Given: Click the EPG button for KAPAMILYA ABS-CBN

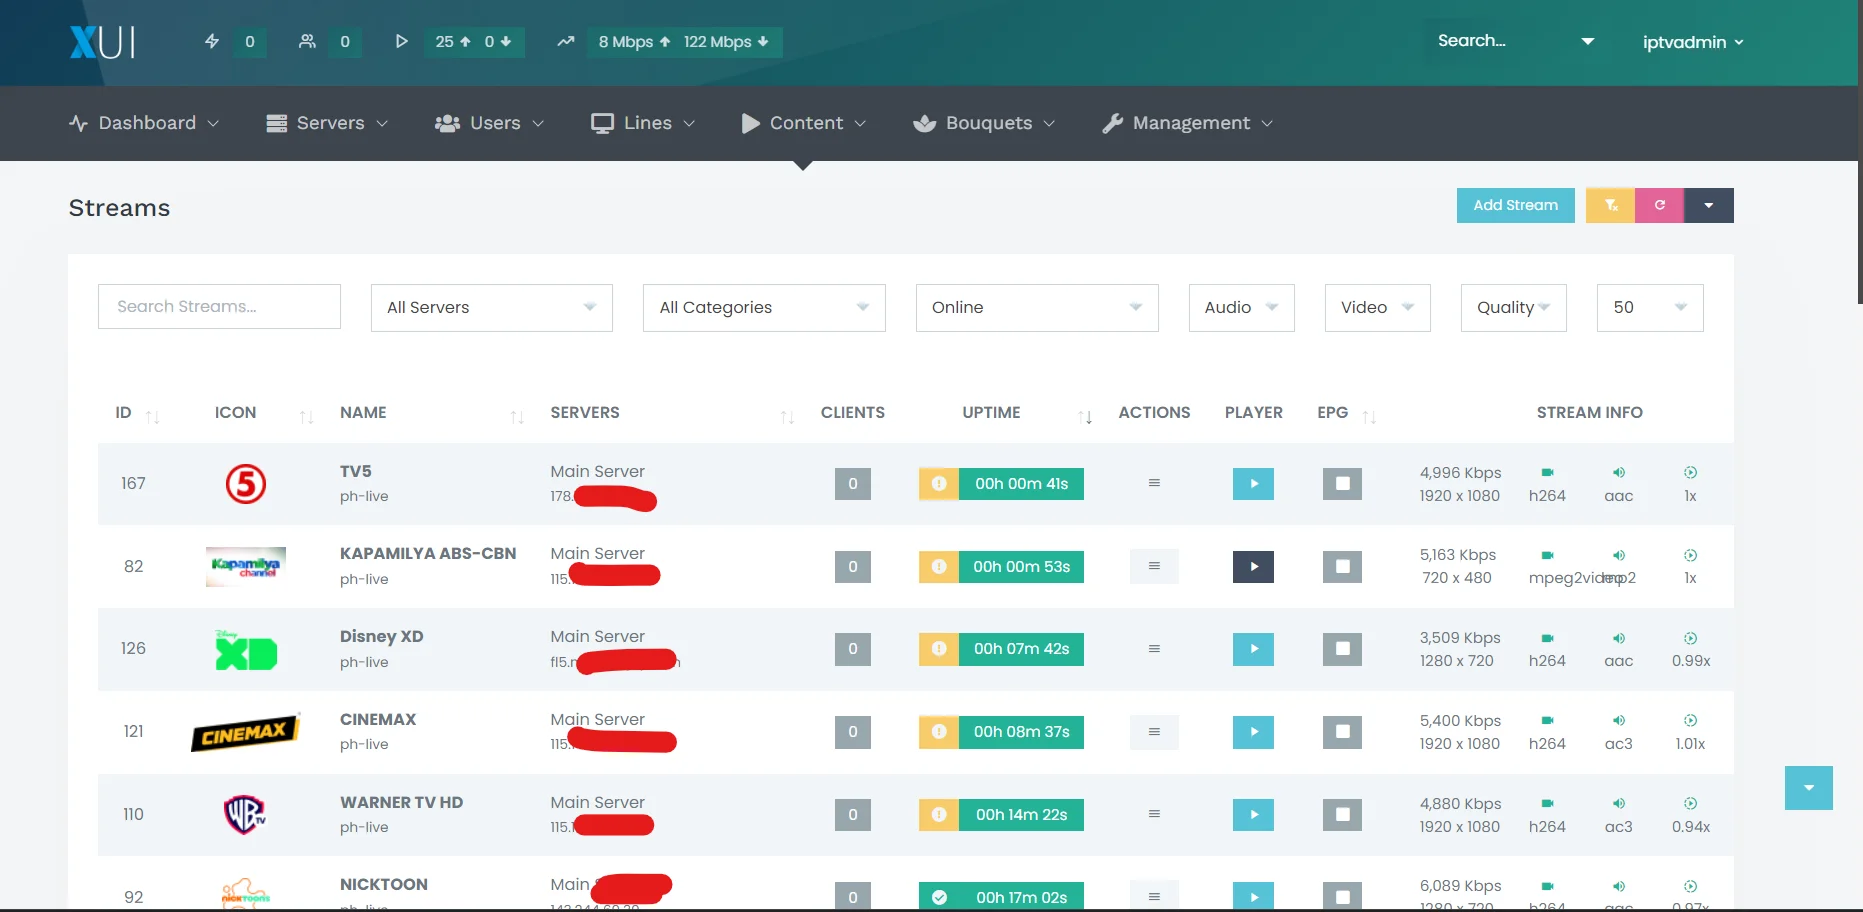Looking at the screenshot, I should point(1342,567).
